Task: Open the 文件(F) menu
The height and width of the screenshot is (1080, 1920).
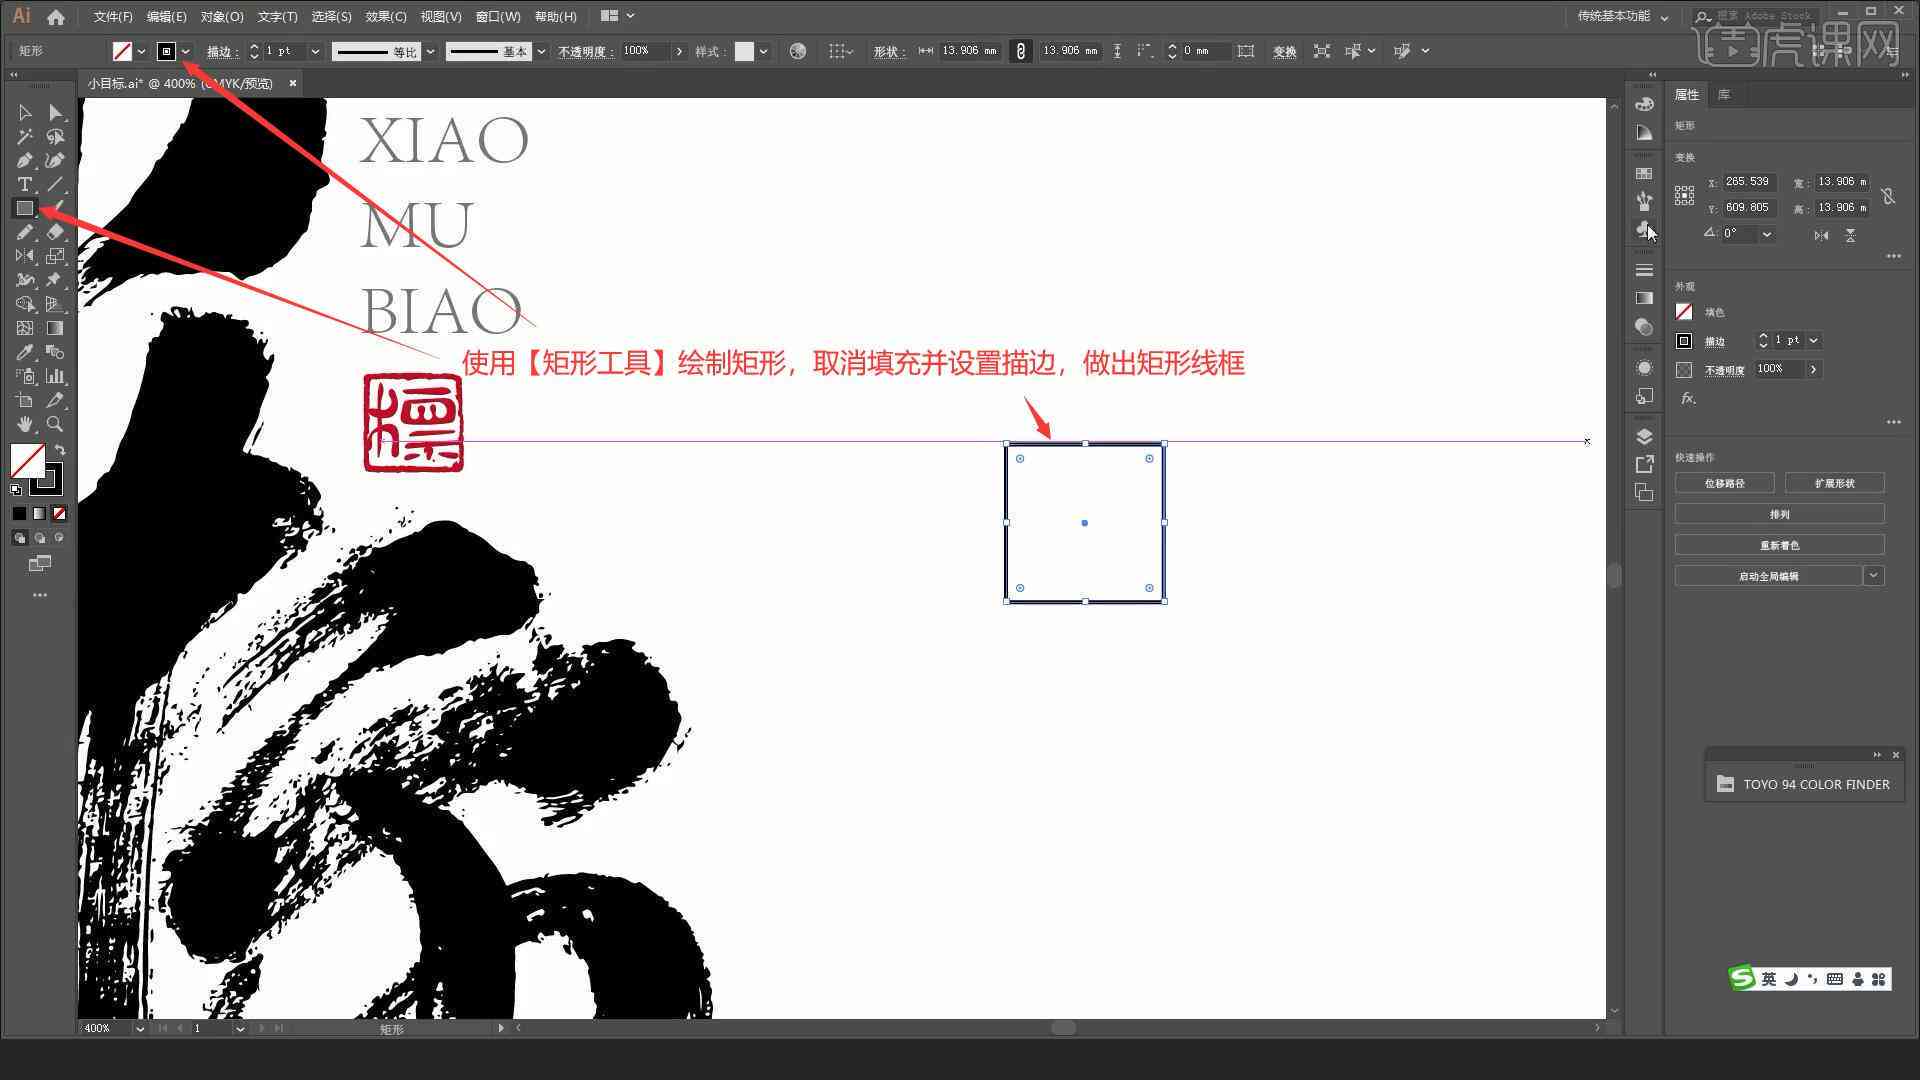Action: pyautogui.click(x=113, y=17)
